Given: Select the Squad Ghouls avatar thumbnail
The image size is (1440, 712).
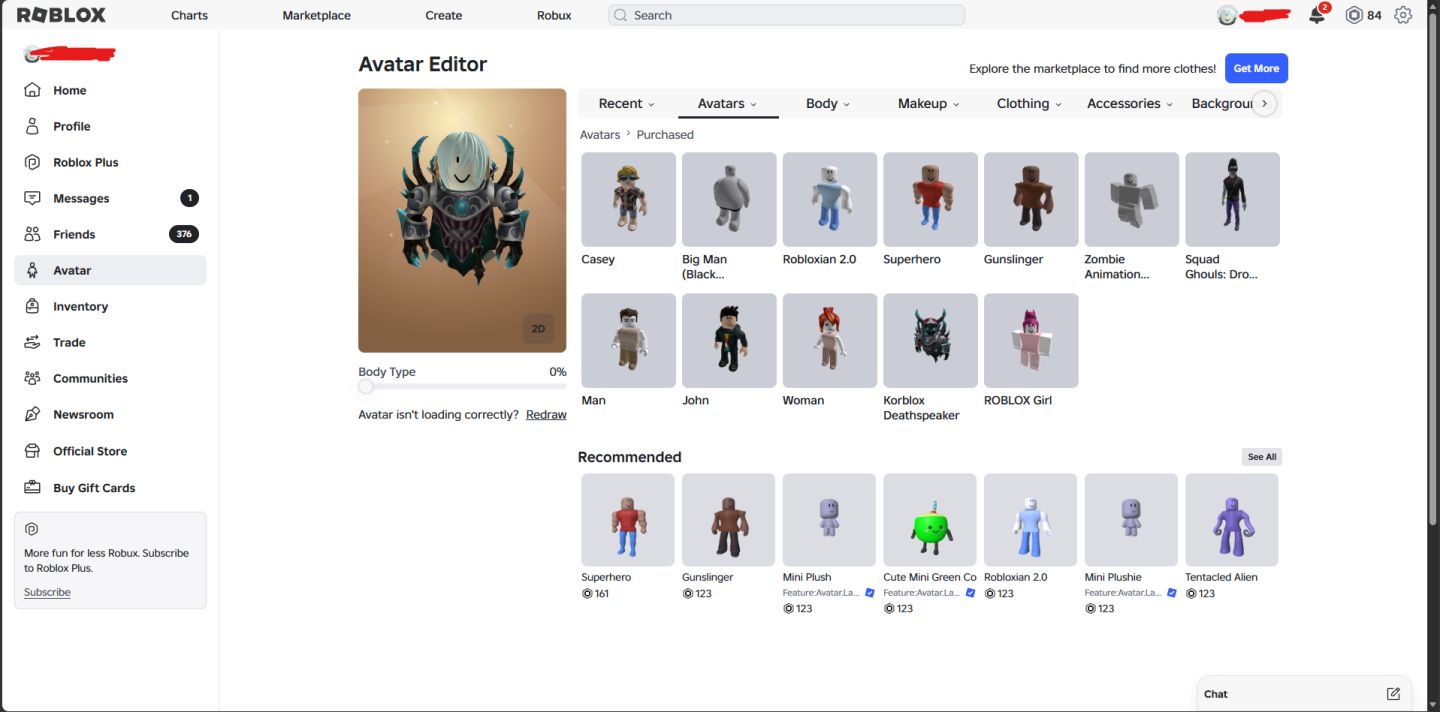Looking at the screenshot, I should coord(1232,199).
